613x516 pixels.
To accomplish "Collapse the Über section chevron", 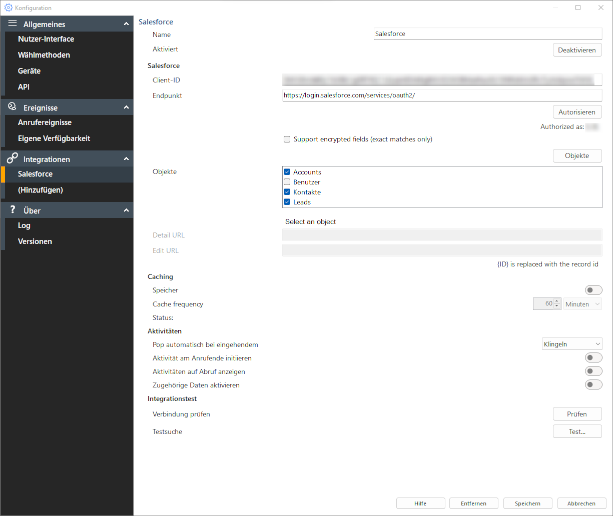I will pos(126,210).
